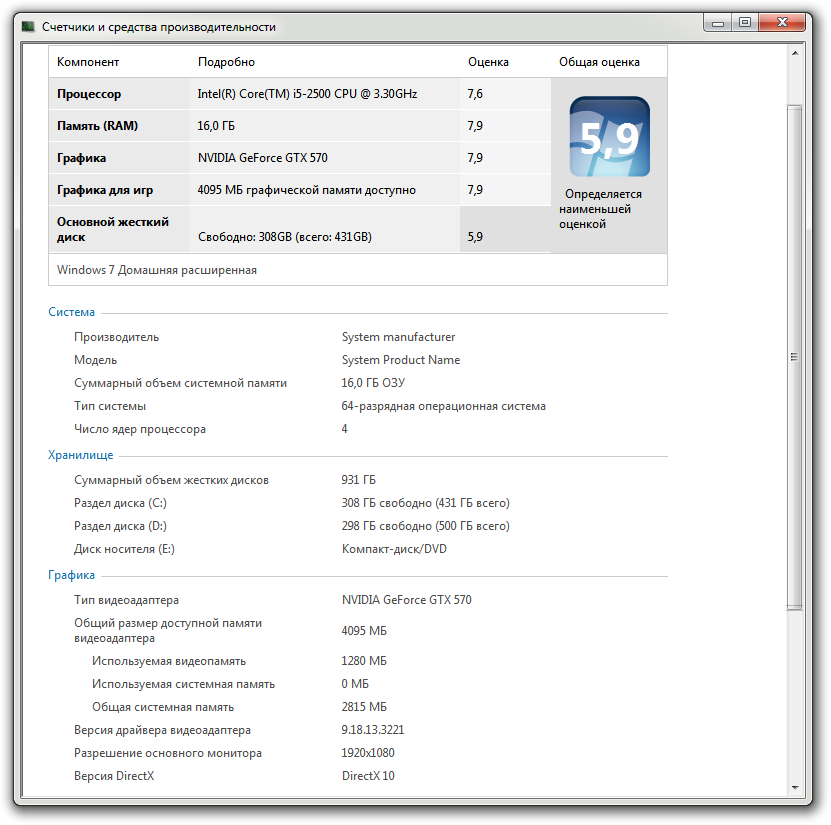Click 298 ГБ свободно (500 ГБ всего)
The image size is (831, 825).
tap(426, 526)
